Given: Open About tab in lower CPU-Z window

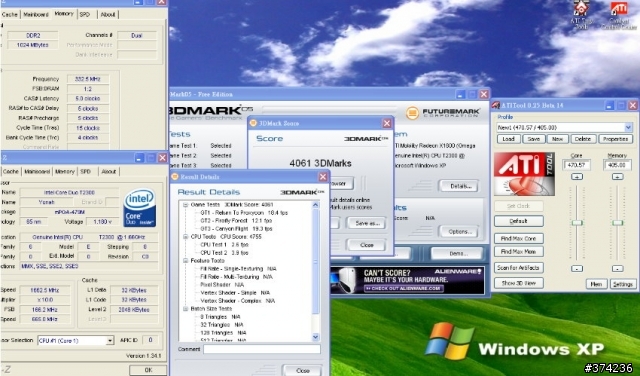Looking at the screenshot, I should pos(109,171).
